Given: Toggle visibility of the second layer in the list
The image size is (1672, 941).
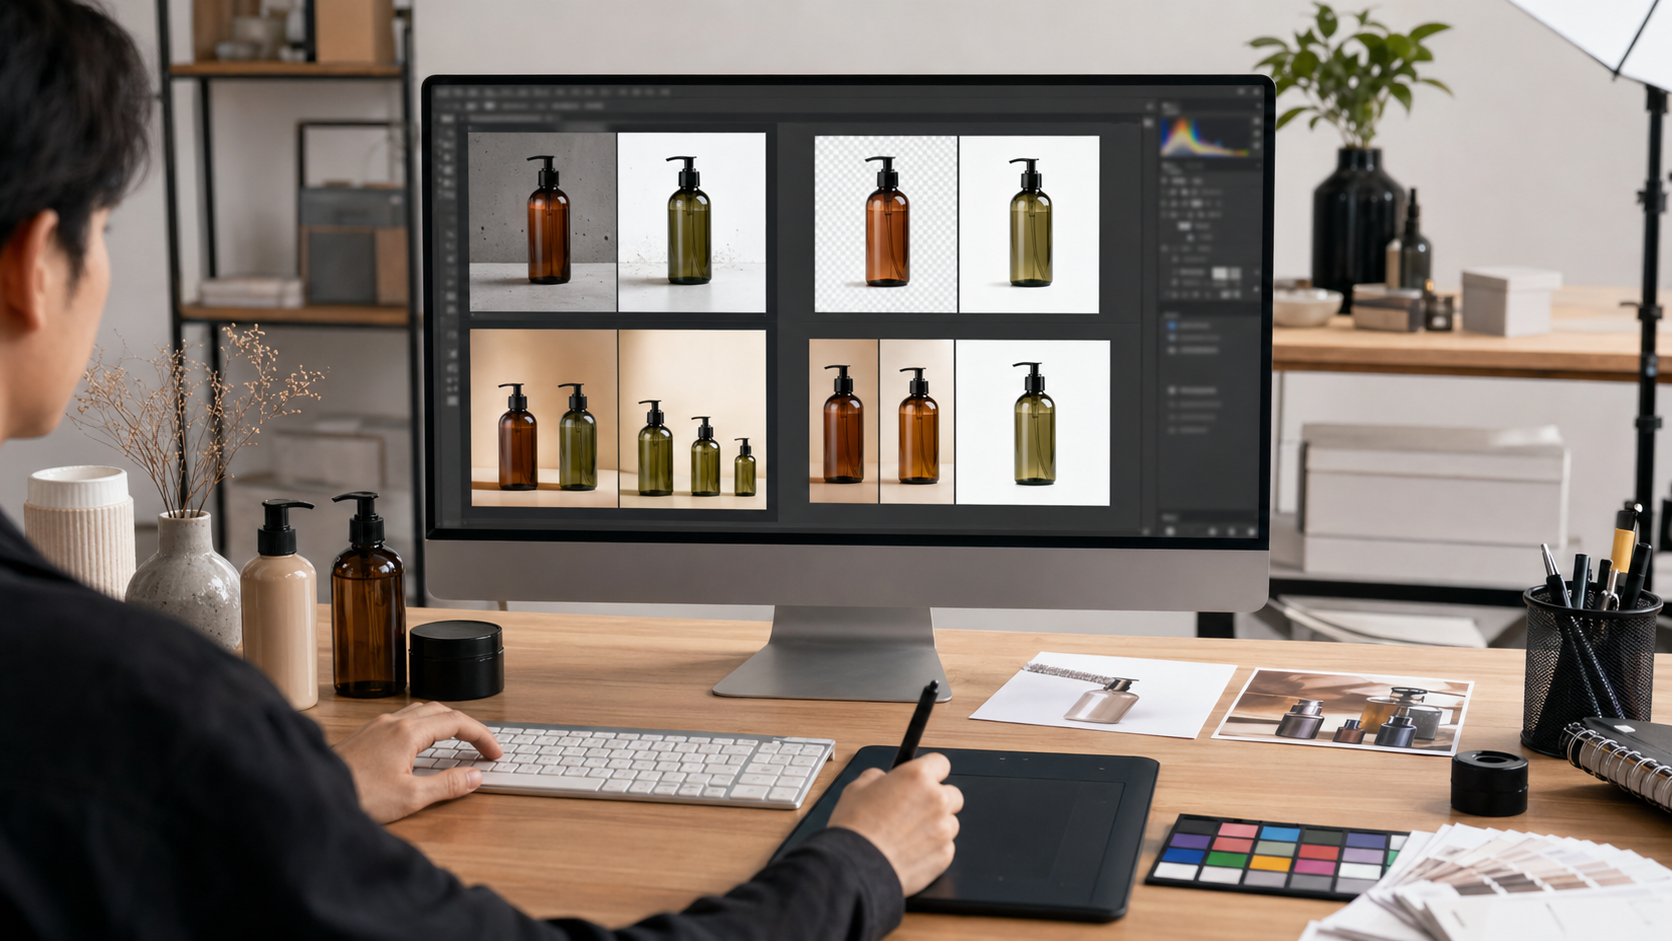Looking at the screenshot, I should coord(1172,338).
